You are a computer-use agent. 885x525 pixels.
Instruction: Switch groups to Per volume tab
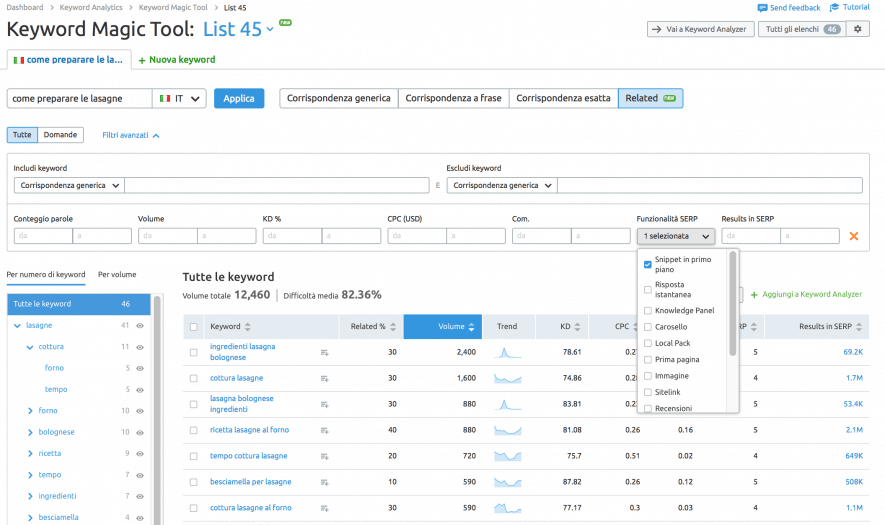coord(117,275)
